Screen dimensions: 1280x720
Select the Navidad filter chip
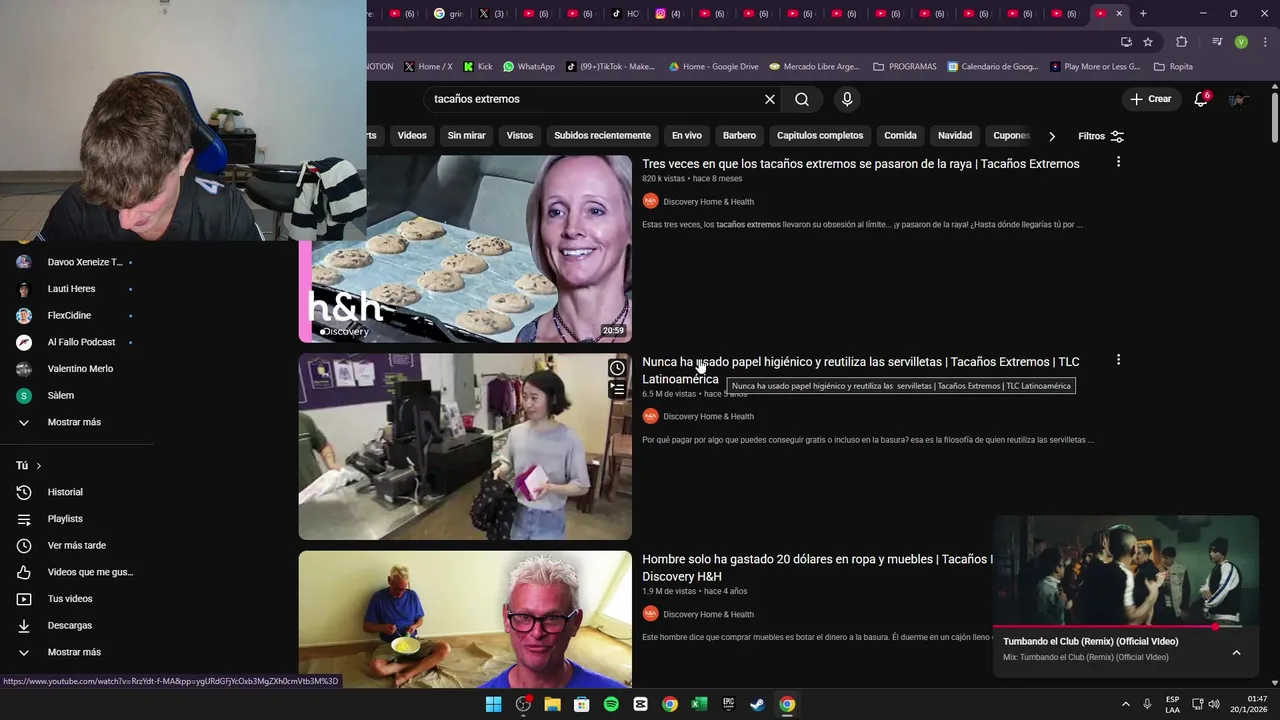click(x=955, y=136)
